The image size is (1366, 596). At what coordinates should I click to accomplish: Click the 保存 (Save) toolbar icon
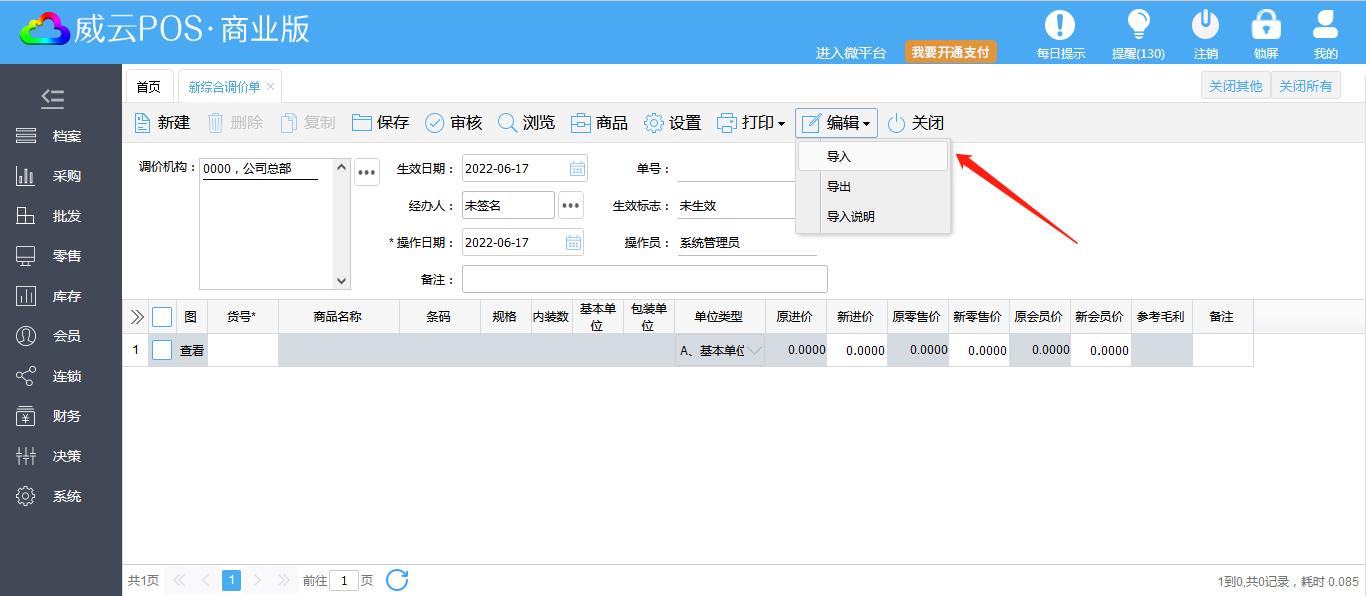(361, 123)
